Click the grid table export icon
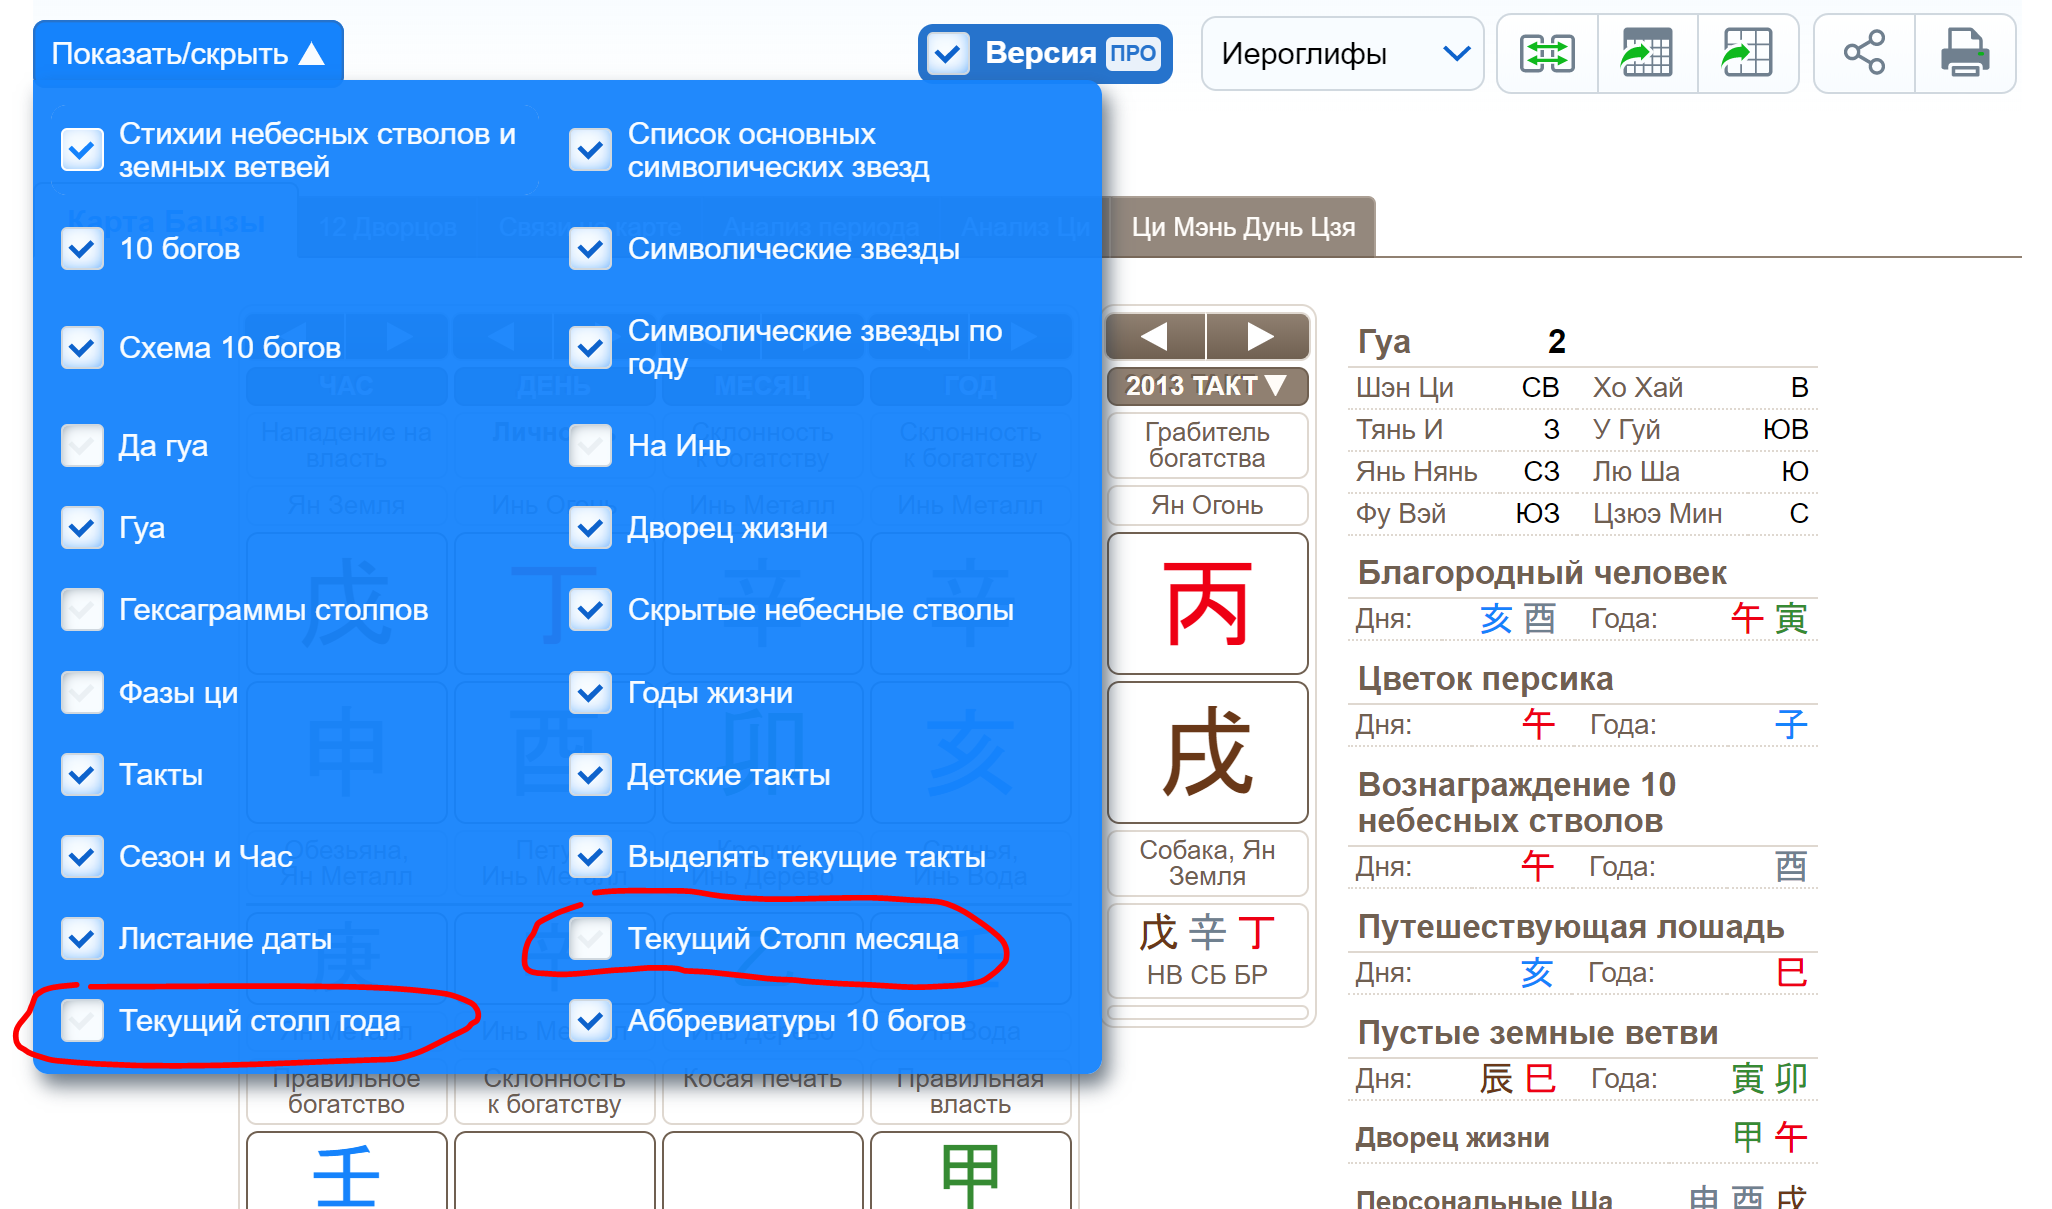The height and width of the screenshot is (1209, 2052). [1747, 54]
